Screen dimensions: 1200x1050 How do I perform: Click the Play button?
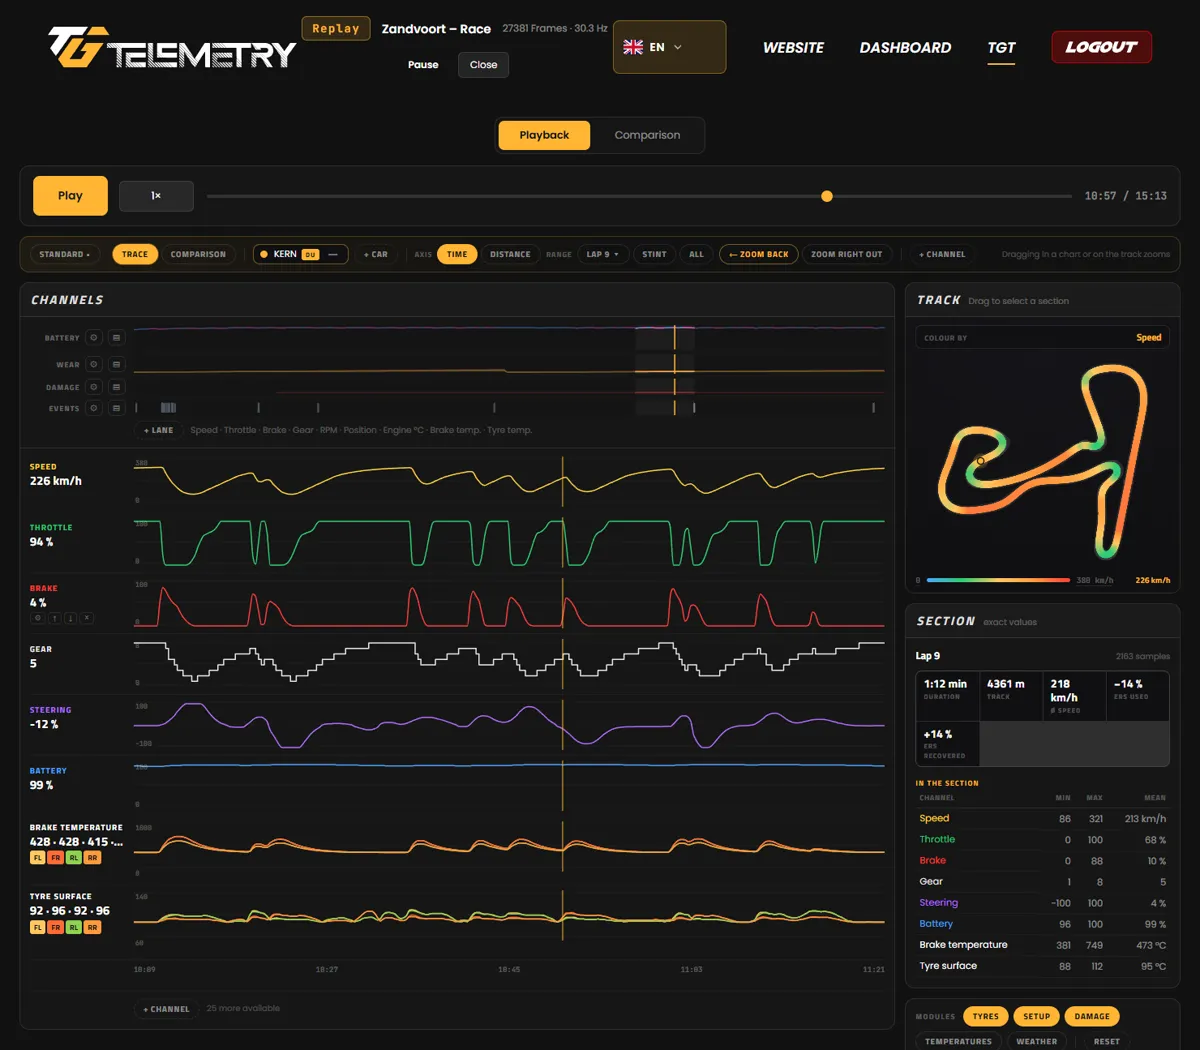[70, 196]
